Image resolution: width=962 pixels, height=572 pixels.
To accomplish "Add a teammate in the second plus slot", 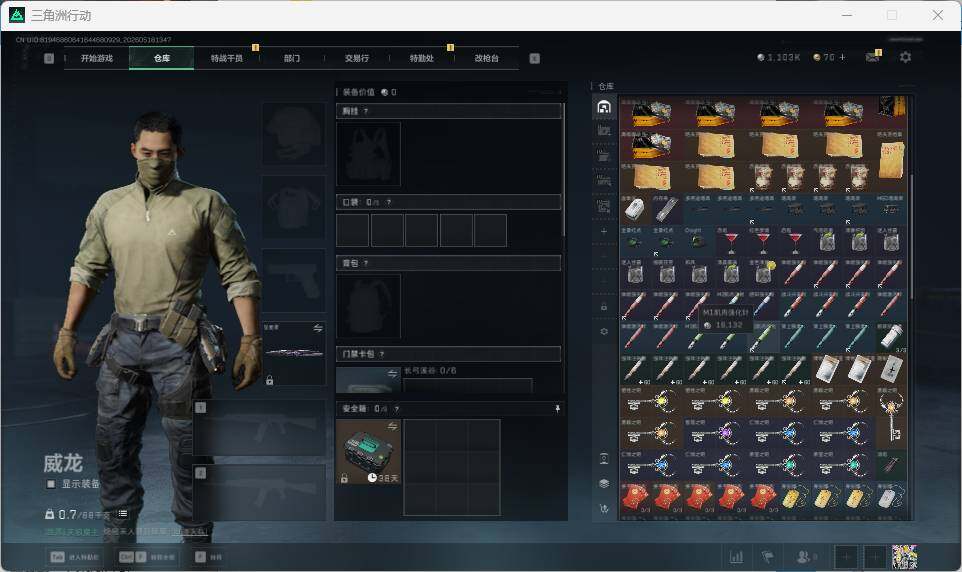I will (875, 557).
